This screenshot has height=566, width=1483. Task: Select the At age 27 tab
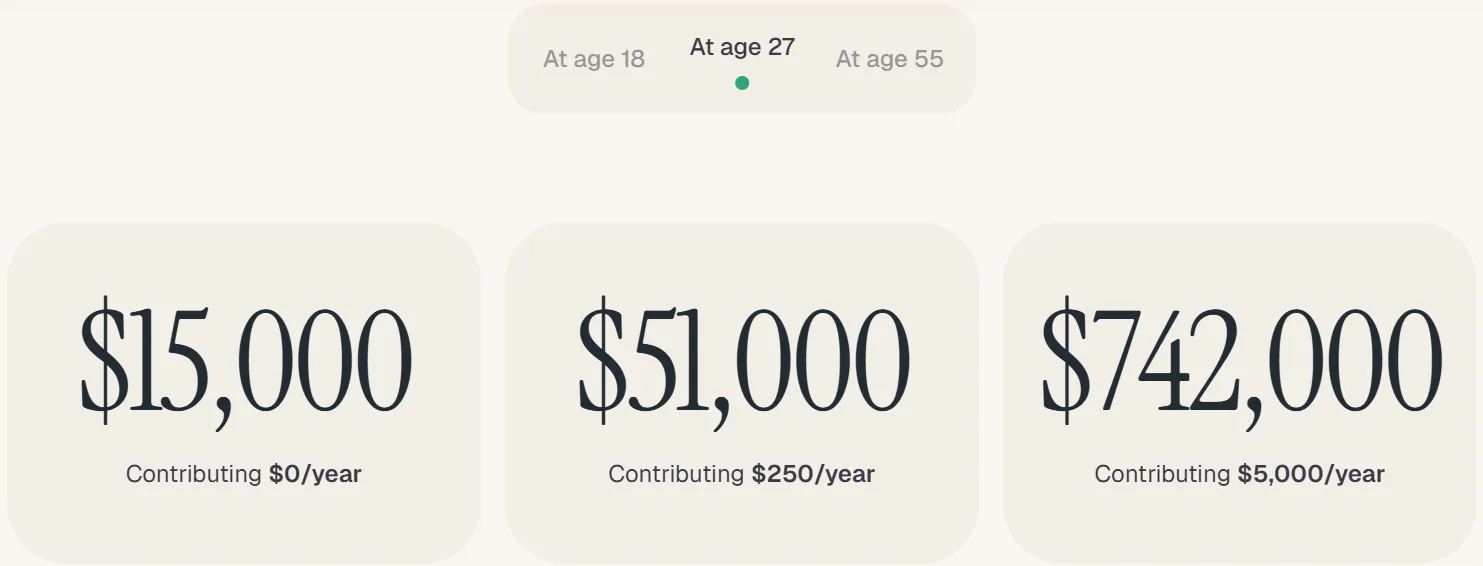742,47
